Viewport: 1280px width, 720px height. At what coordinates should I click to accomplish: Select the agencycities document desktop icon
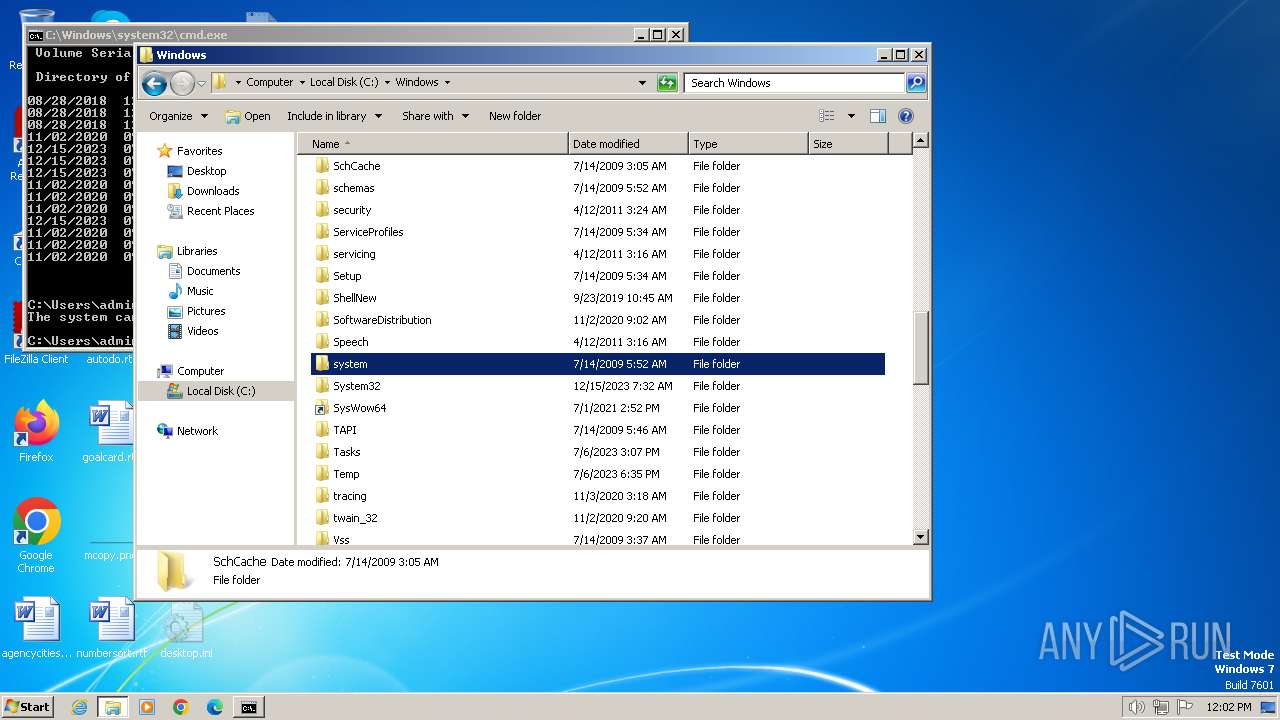click(x=37, y=629)
